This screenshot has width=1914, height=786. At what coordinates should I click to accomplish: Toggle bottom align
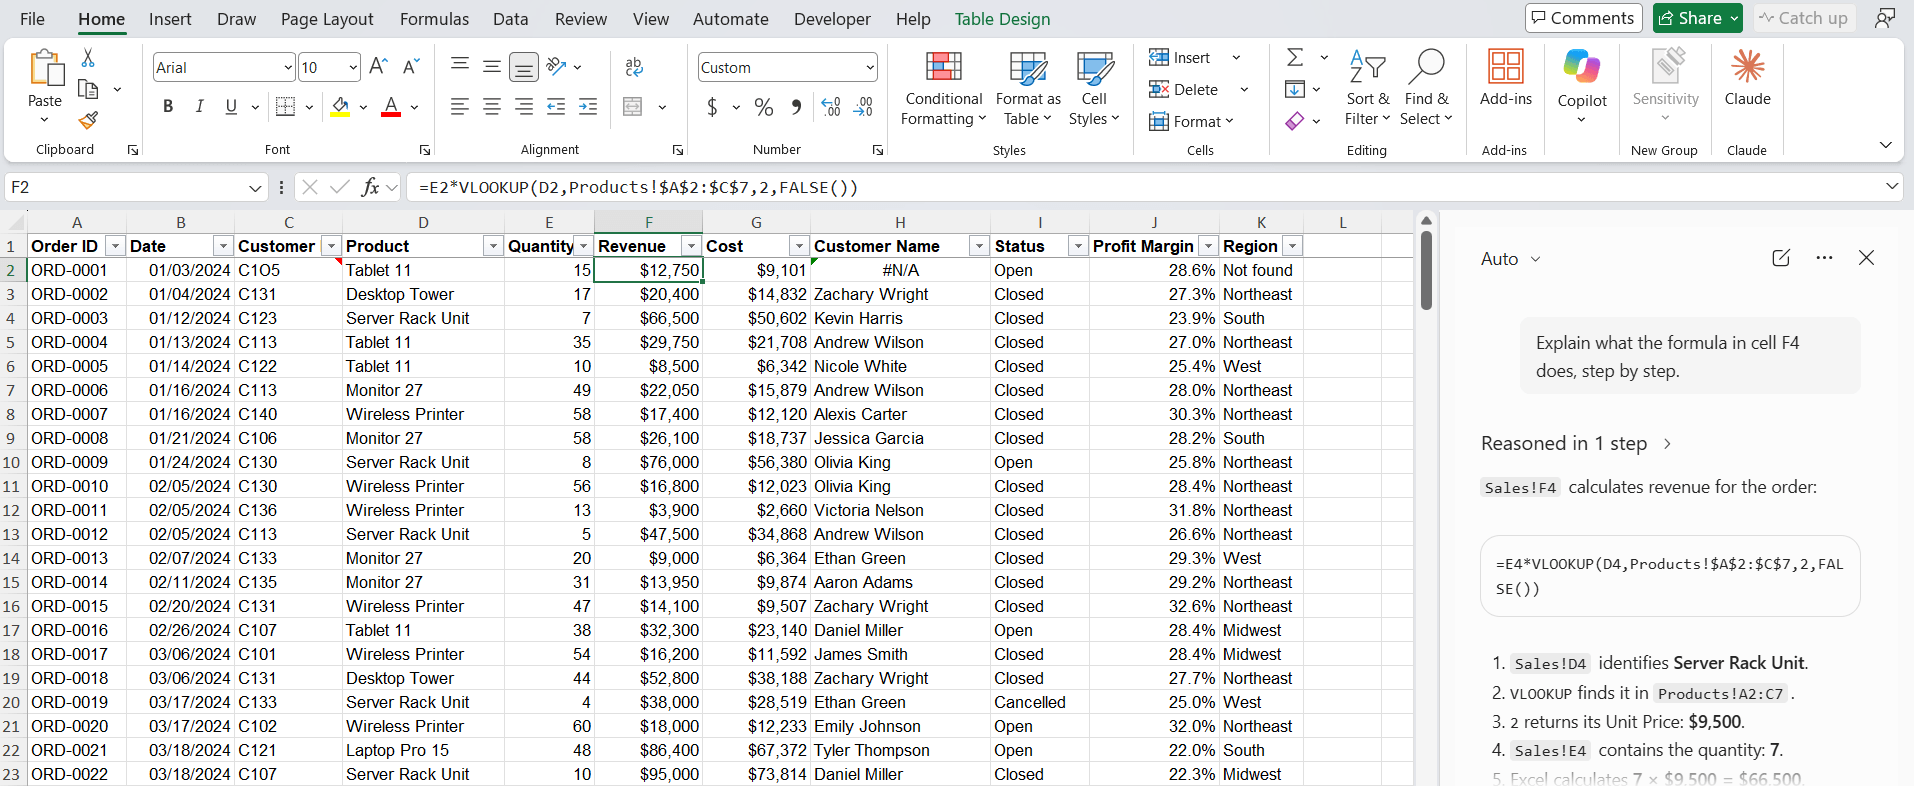tap(523, 67)
